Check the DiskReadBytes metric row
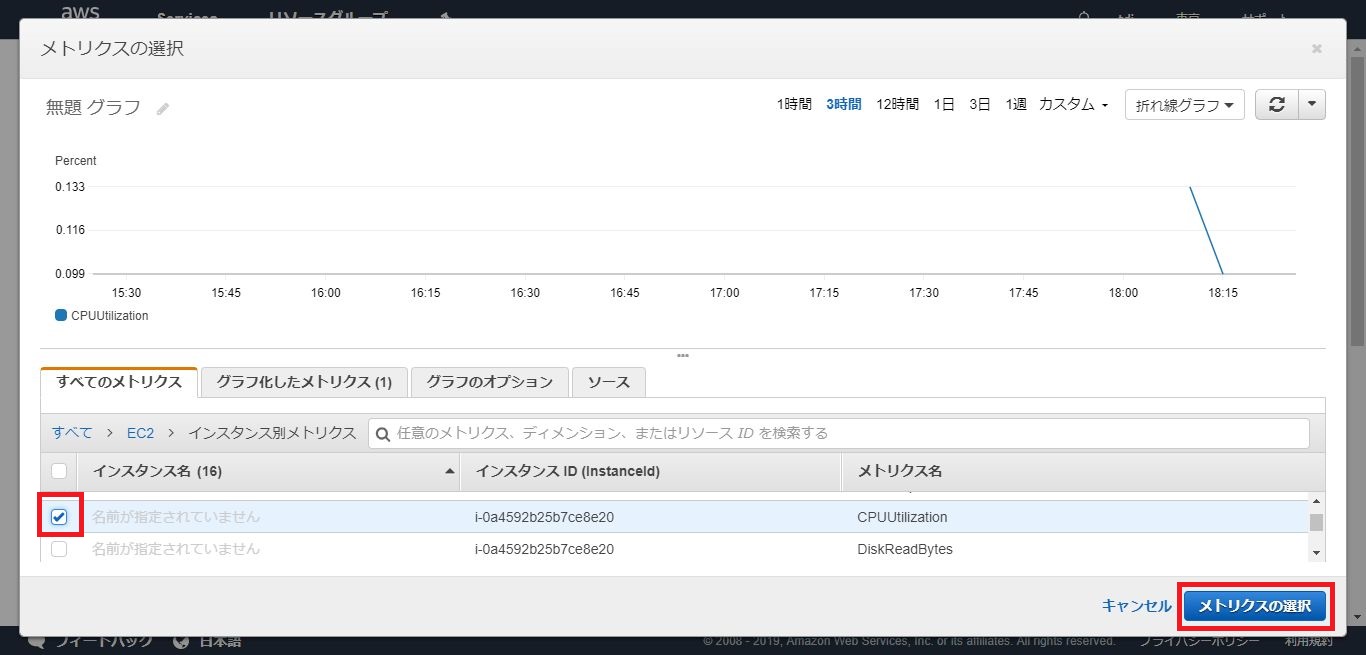Screen dimensions: 1366x655 (59, 549)
